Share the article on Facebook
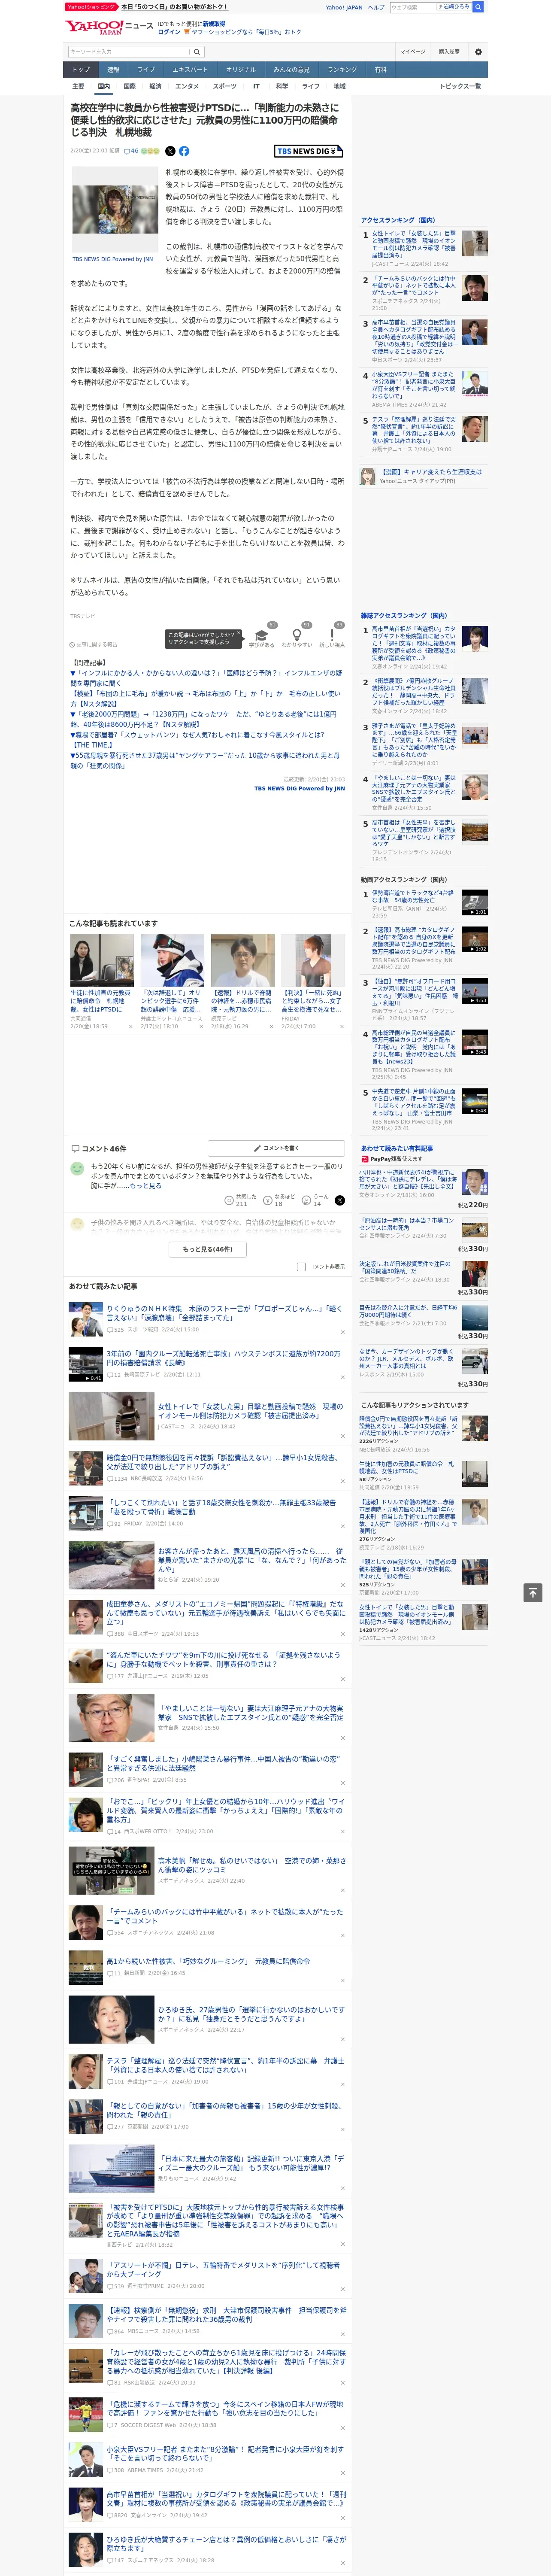The image size is (551, 2576). (x=184, y=151)
